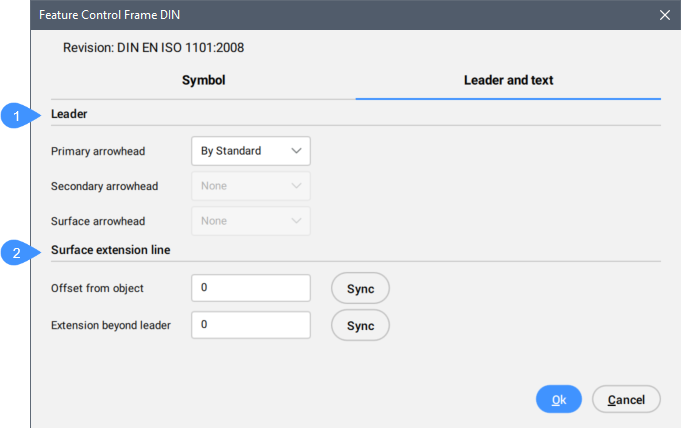Confirm the dialog with Ok
Screen dimensions: 681x428
(x=559, y=399)
